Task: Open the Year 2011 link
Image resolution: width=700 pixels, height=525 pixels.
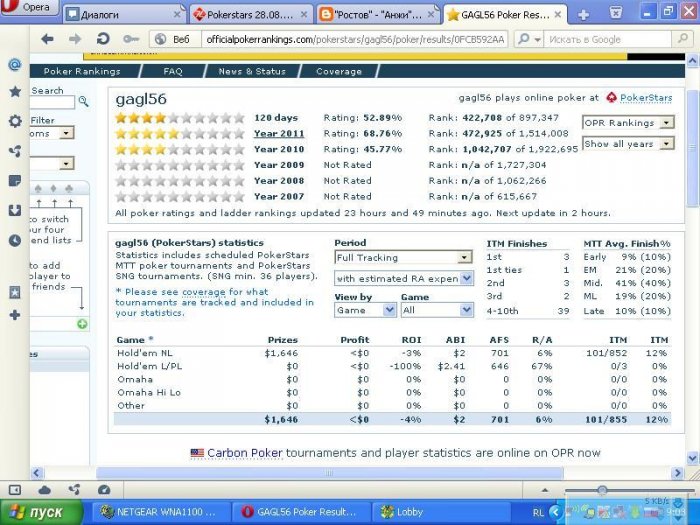Action: (x=279, y=133)
